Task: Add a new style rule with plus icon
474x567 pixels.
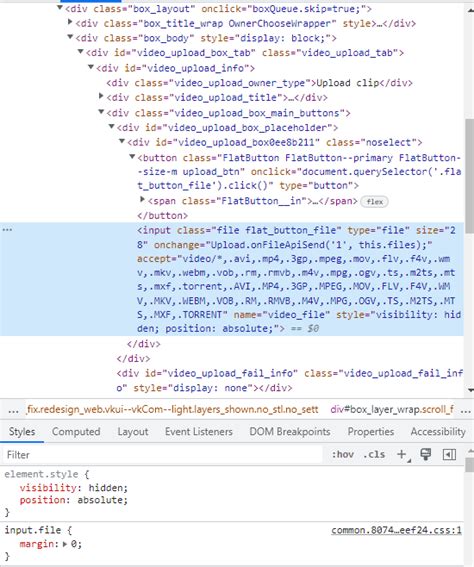Action: (x=402, y=454)
